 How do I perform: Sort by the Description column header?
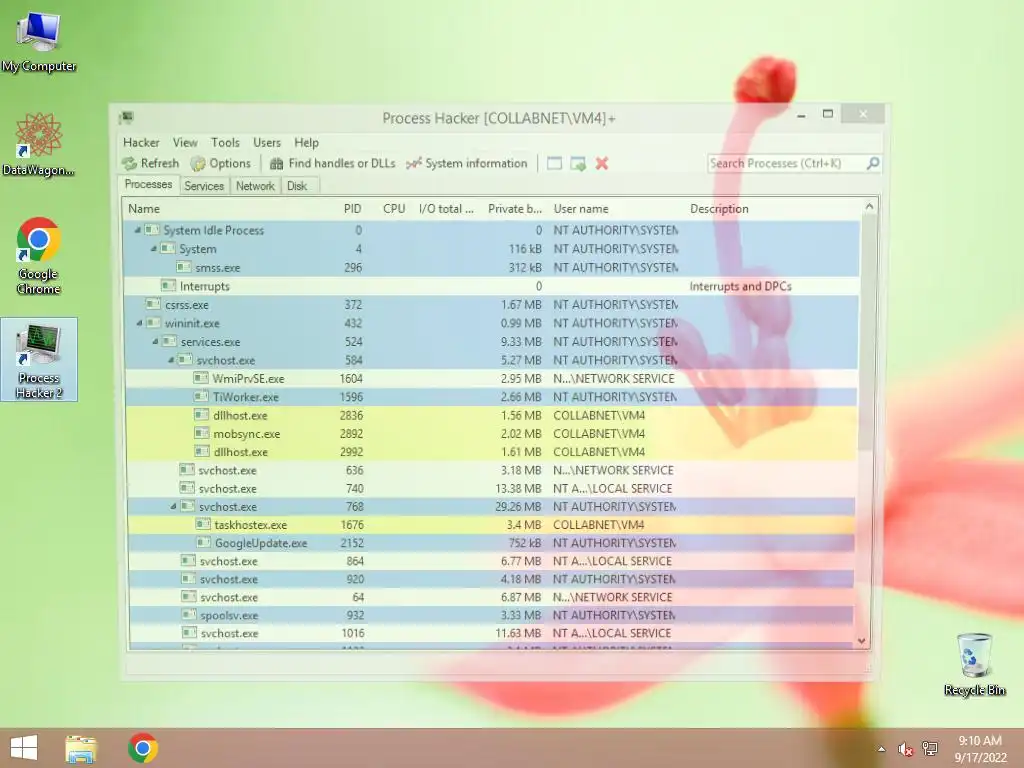coord(719,209)
